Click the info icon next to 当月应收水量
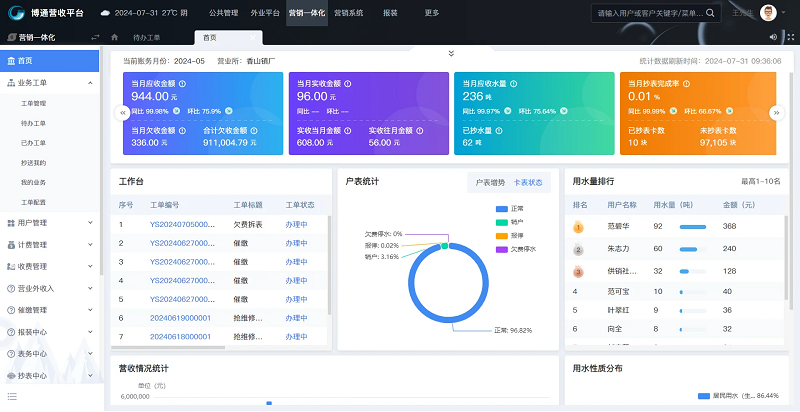Image resolution: width=800 pixels, height=412 pixels. pos(514,84)
